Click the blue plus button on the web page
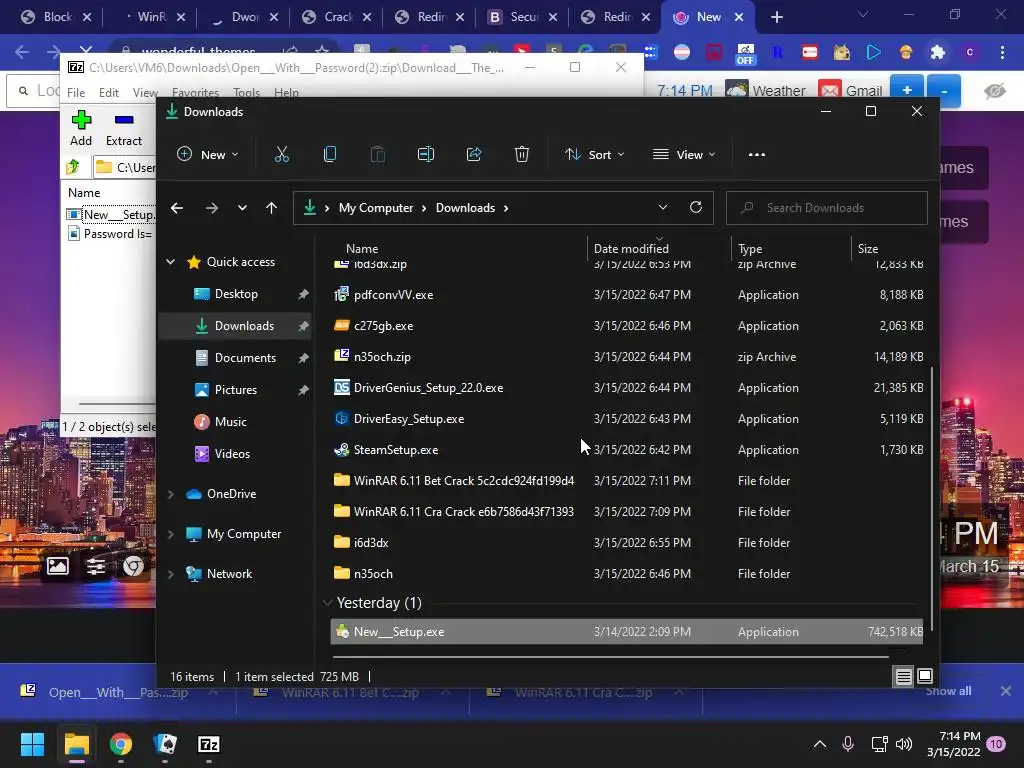The height and width of the screenshot is (768, 1024). click(x=906, y=90)
